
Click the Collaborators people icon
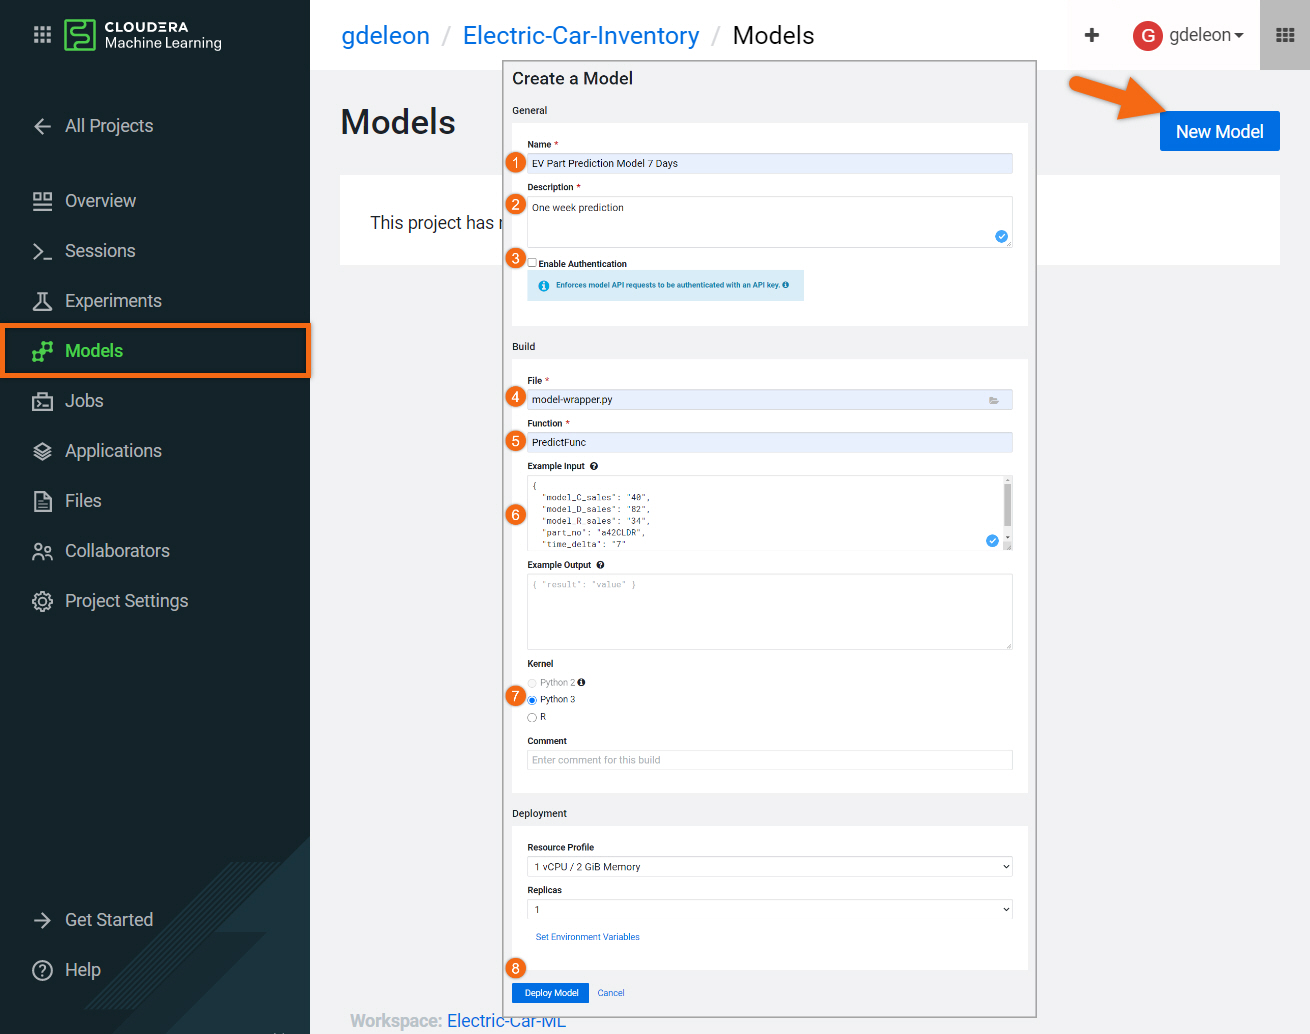coord(42,551)
